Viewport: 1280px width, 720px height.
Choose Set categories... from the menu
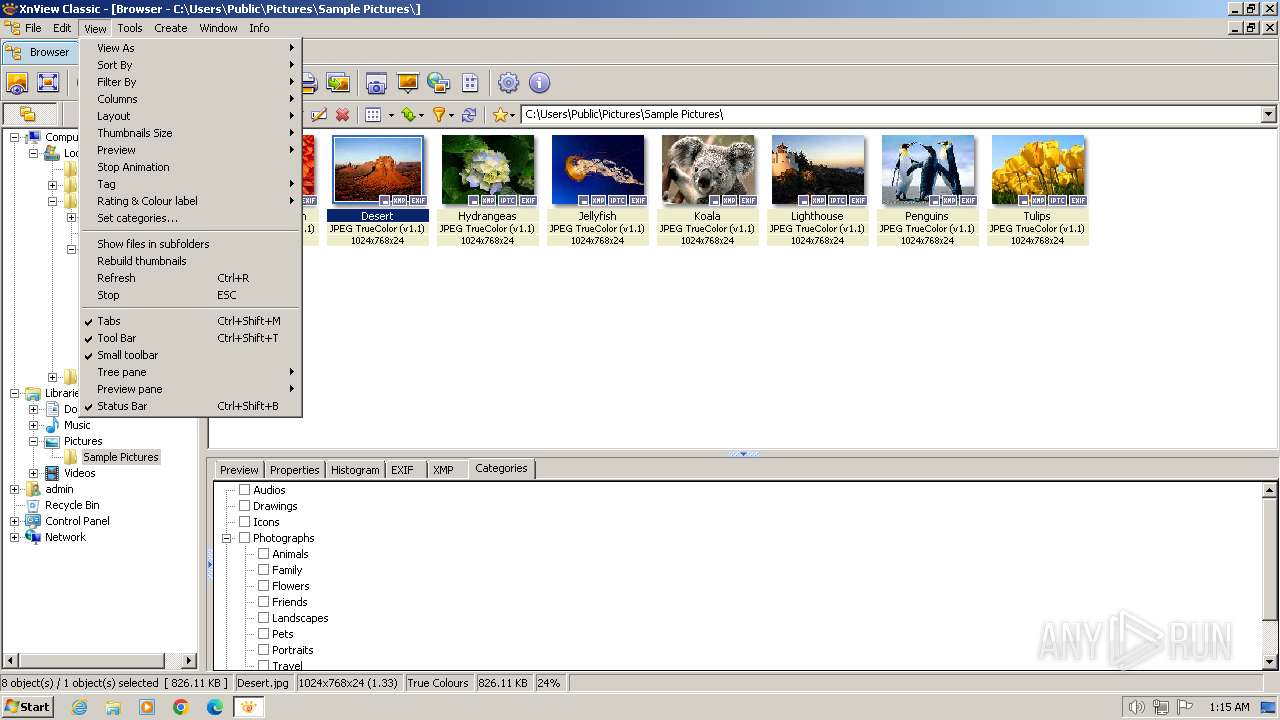[190, 218]
